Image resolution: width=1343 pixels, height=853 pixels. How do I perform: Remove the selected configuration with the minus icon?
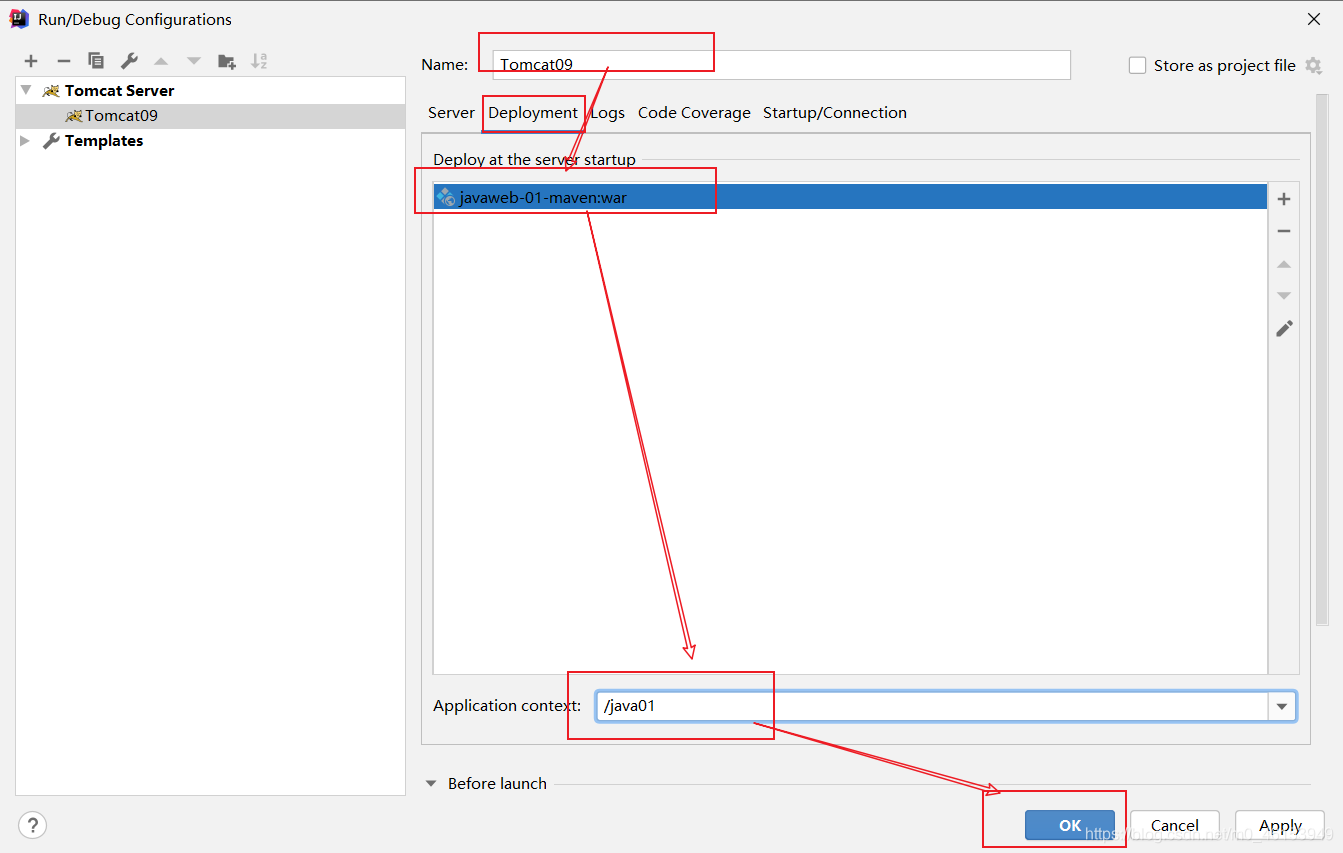click(63, 61)
